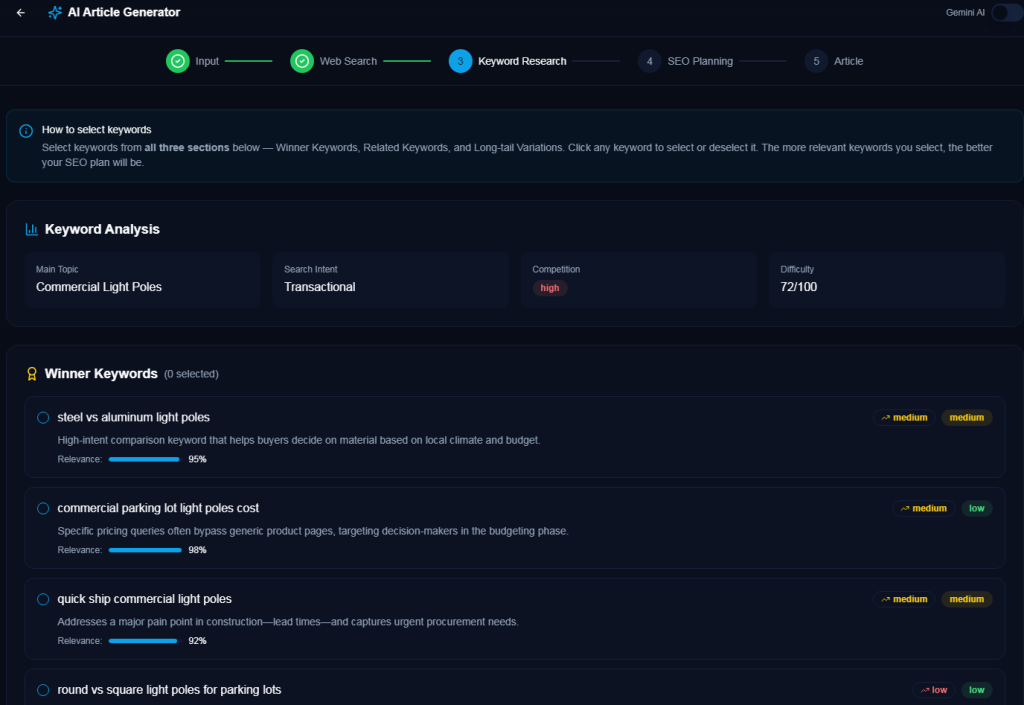1024x705 pixels.
Task: Click the Gemini AI label
Action: 965,12
